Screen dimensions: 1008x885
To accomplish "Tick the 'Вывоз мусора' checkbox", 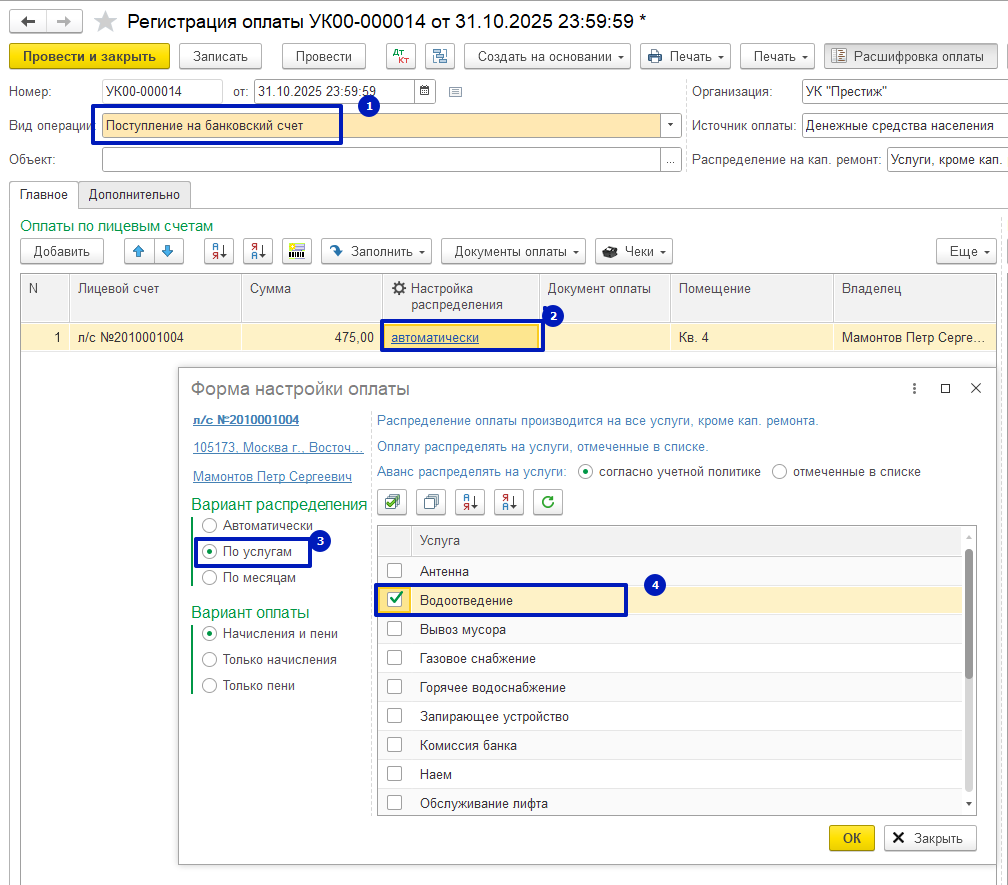I will tap(395, 630).
